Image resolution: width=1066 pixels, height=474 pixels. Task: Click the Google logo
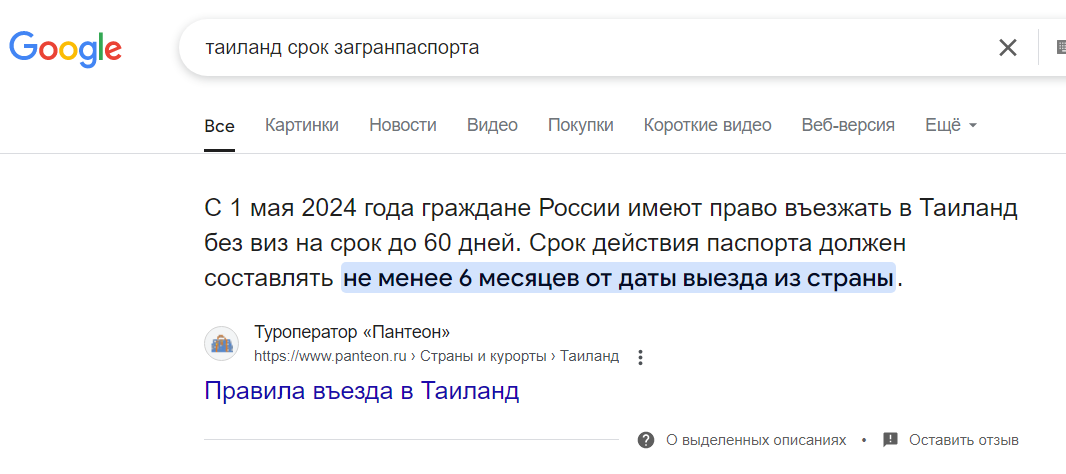[66, 47]
